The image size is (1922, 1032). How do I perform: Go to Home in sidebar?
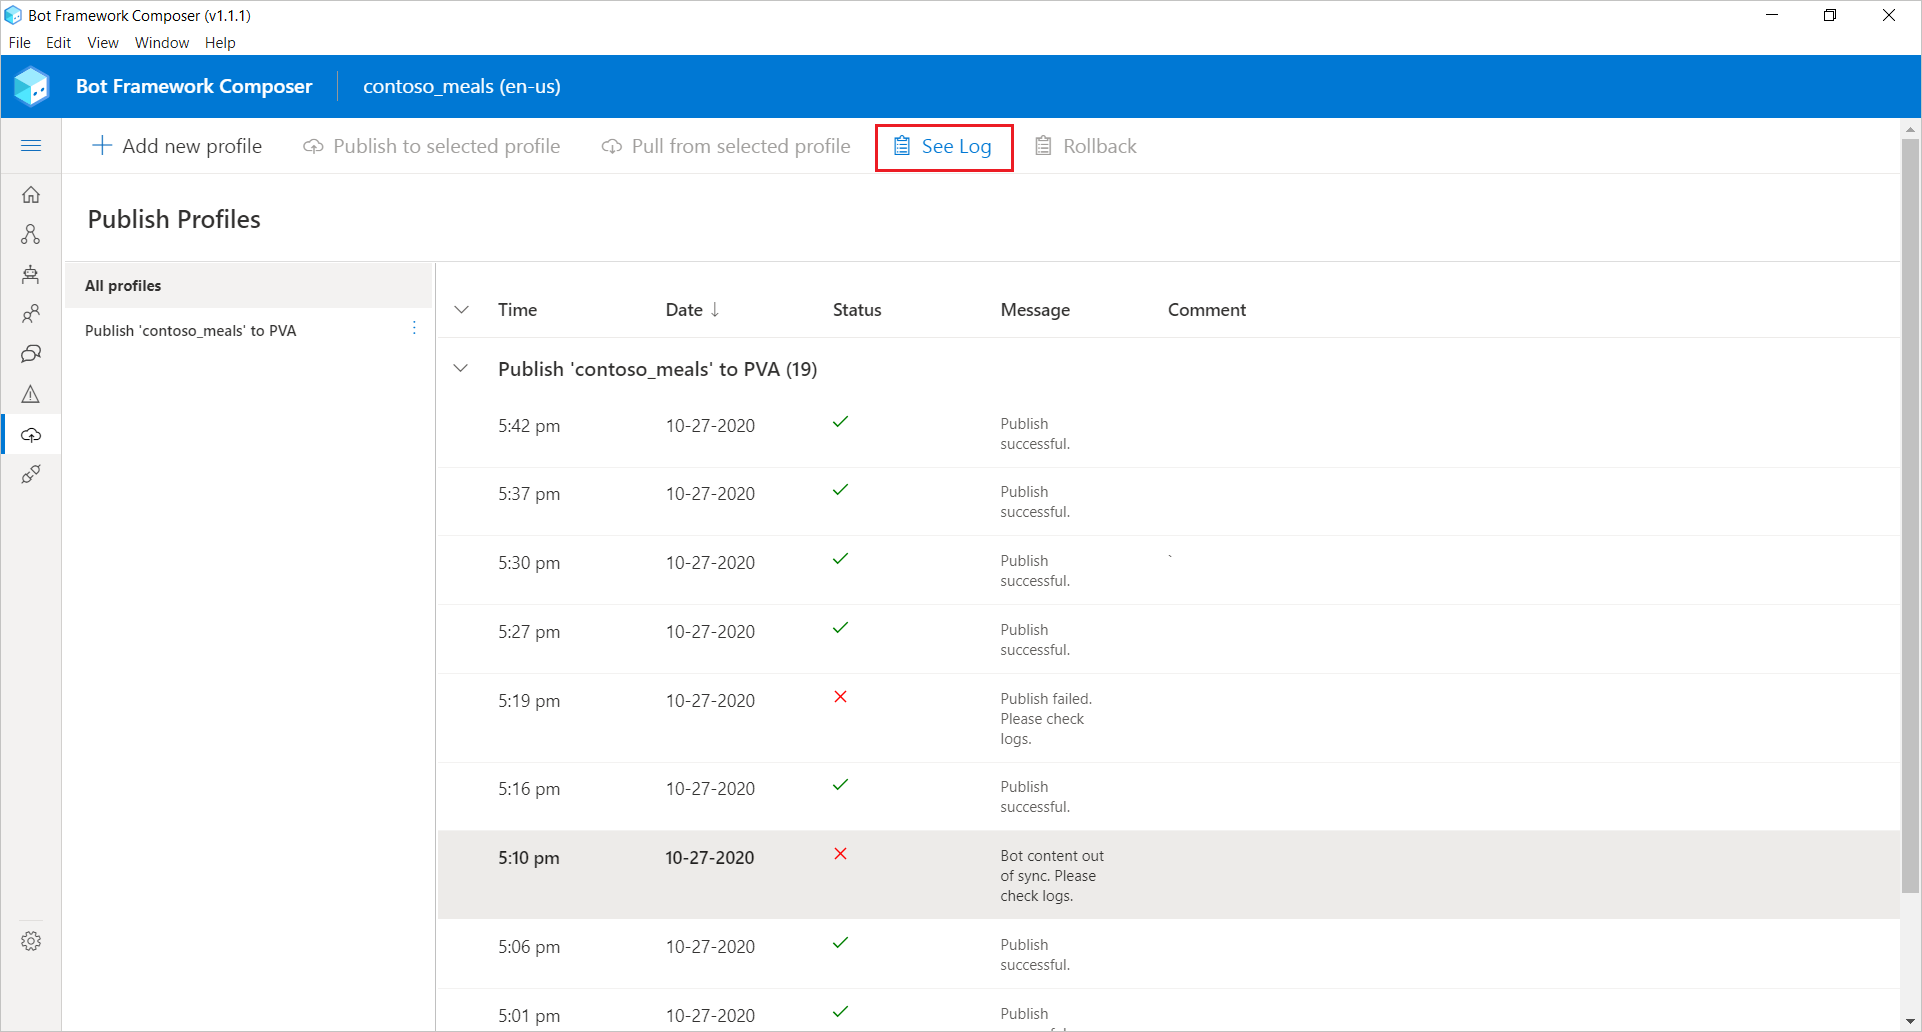31,194
